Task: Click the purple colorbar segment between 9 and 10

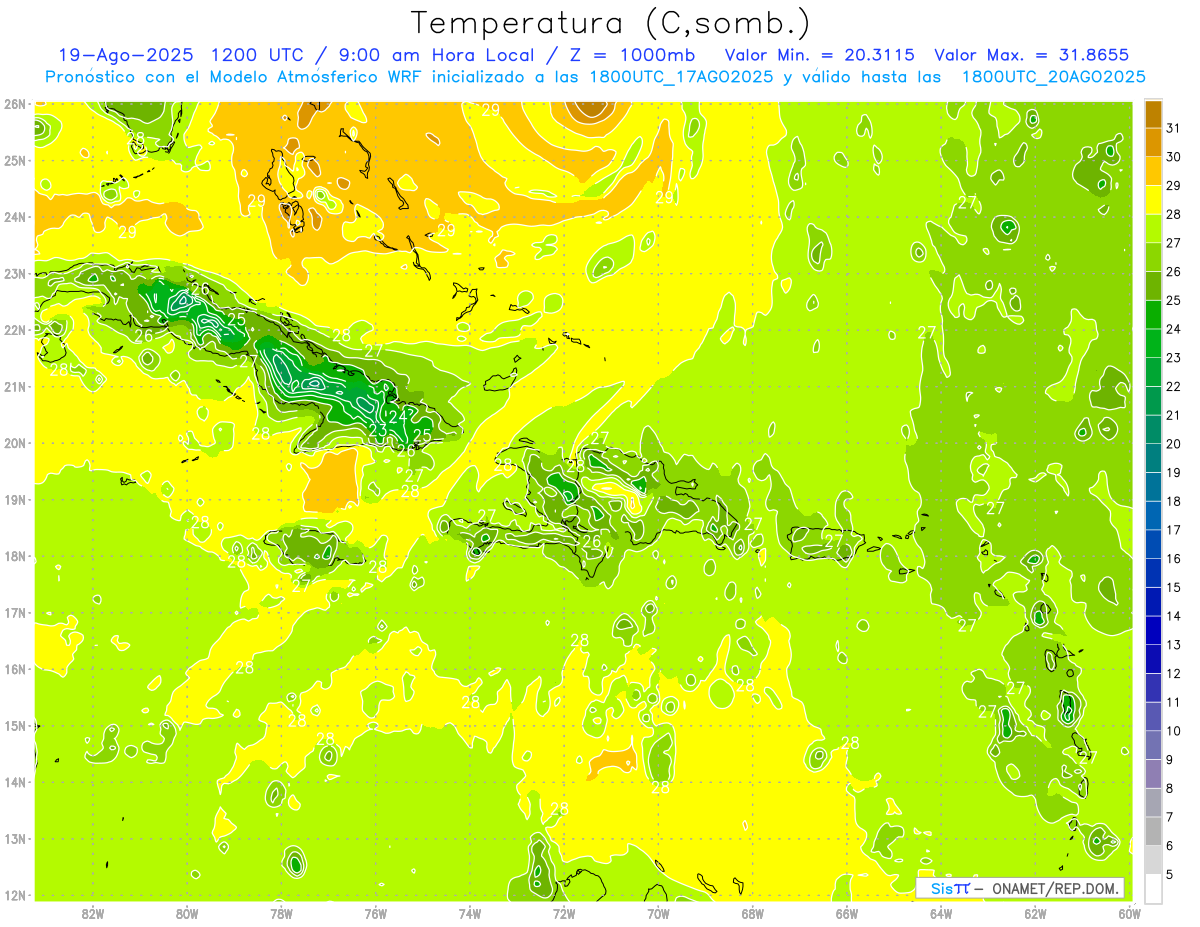Action: pyautogui.click(x=1153, y=745)
